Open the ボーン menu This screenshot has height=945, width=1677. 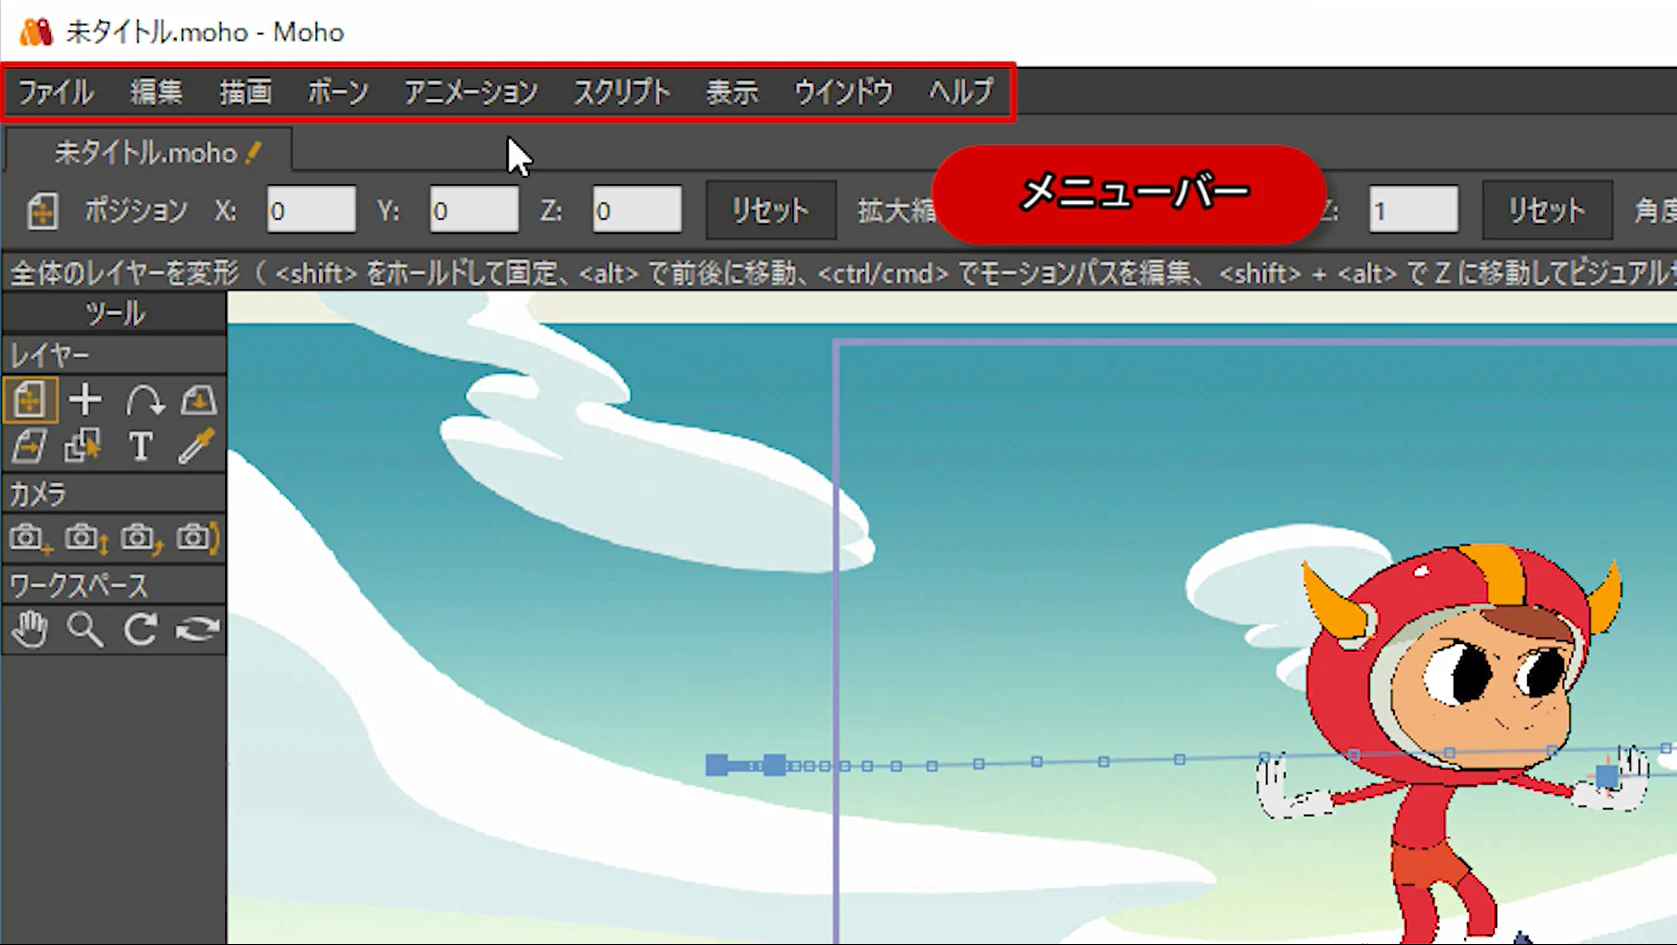click(x=337, y=92)
